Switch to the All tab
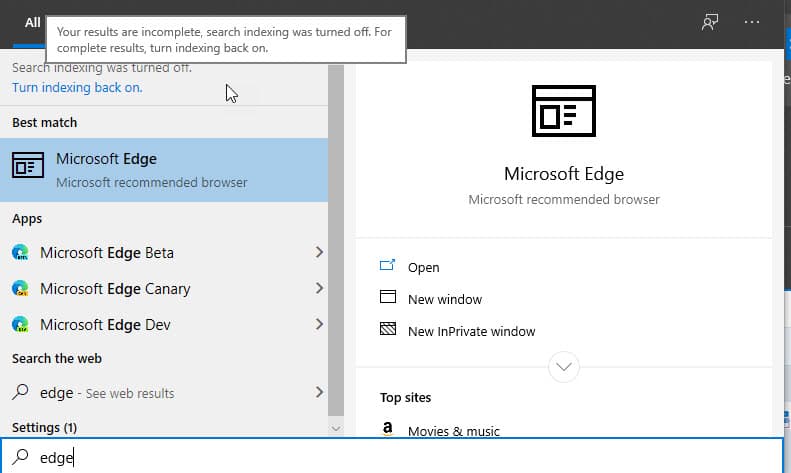Image resolution: width=791 pixels, height=473 pixels. (x=32, y=23)
